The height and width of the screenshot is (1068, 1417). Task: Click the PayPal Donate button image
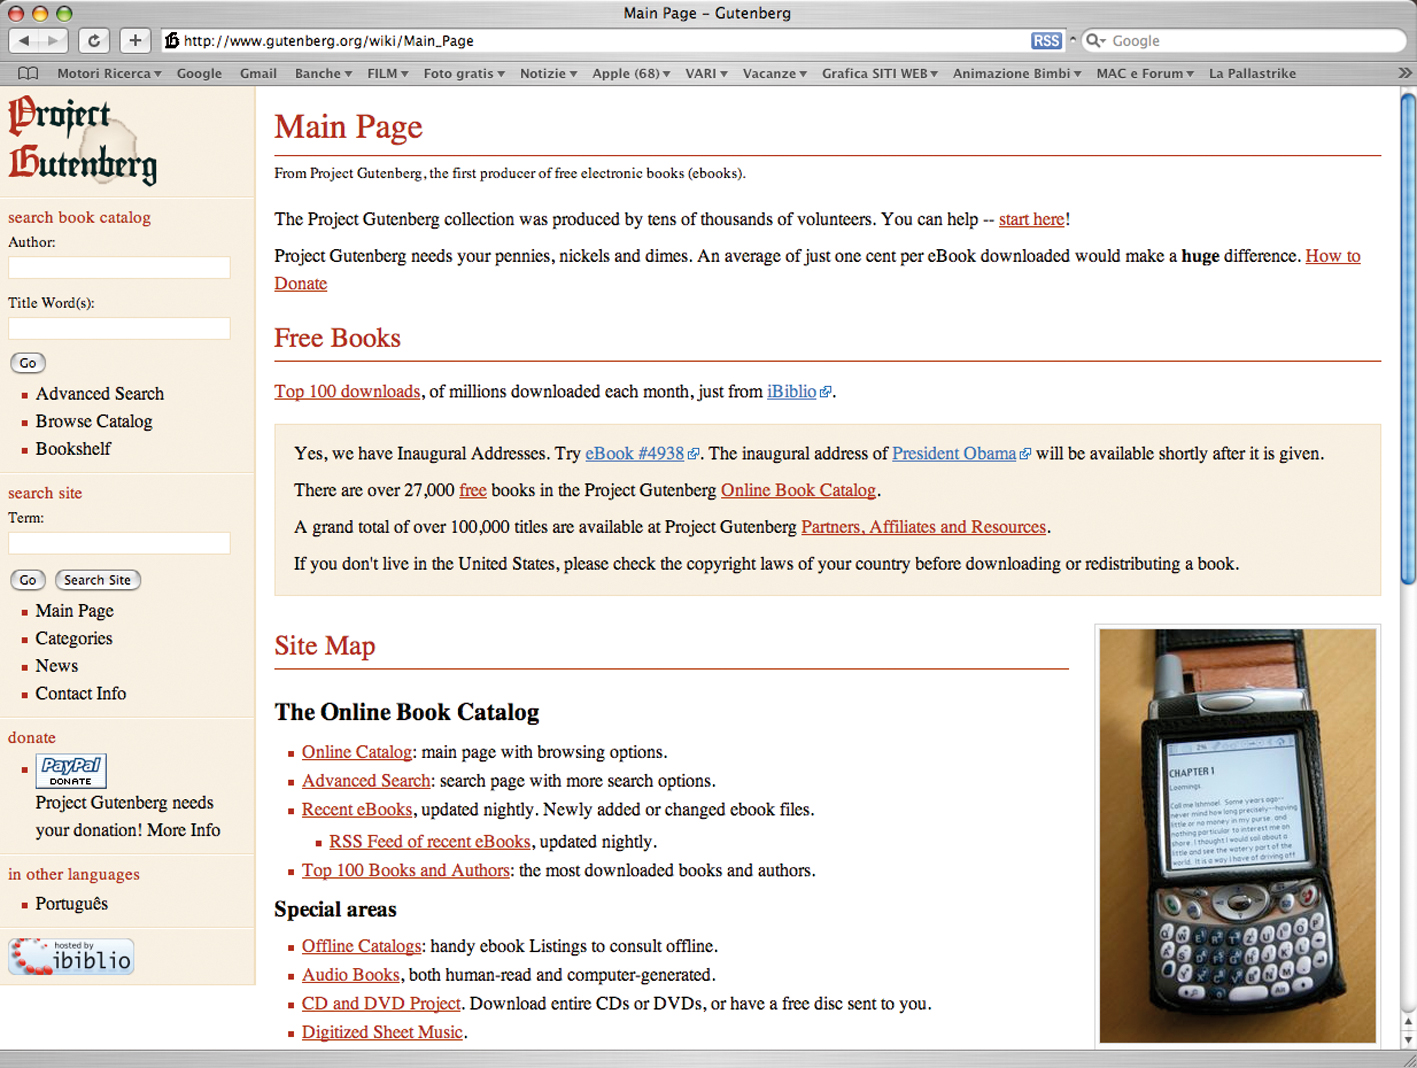(71, 771)
